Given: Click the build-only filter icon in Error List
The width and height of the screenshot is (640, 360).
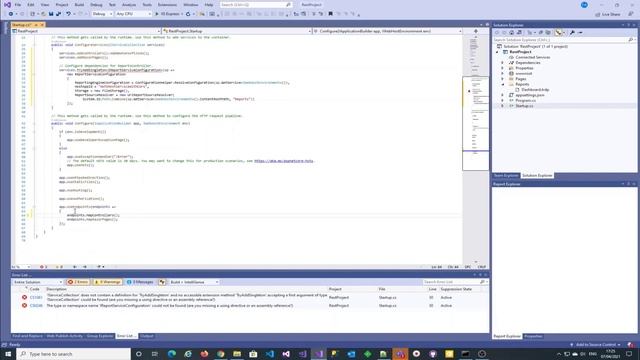Looking at the screenshot, I should click(x=162, y=282).
